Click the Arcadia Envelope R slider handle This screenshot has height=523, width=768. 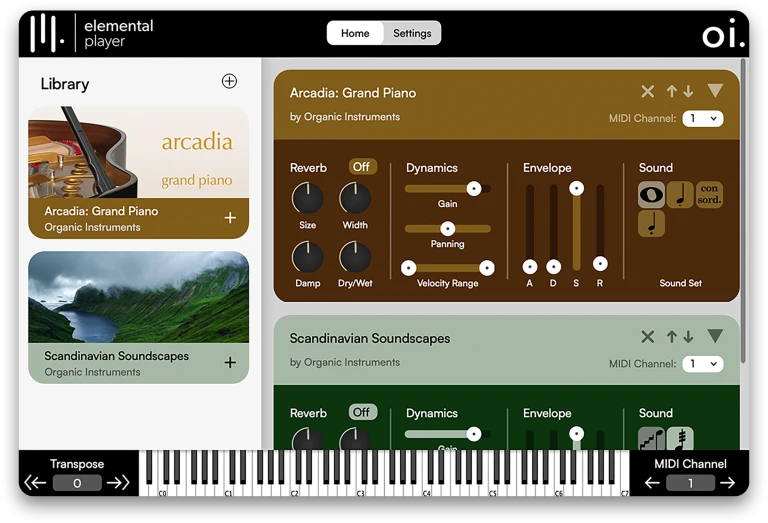point(600,264)
